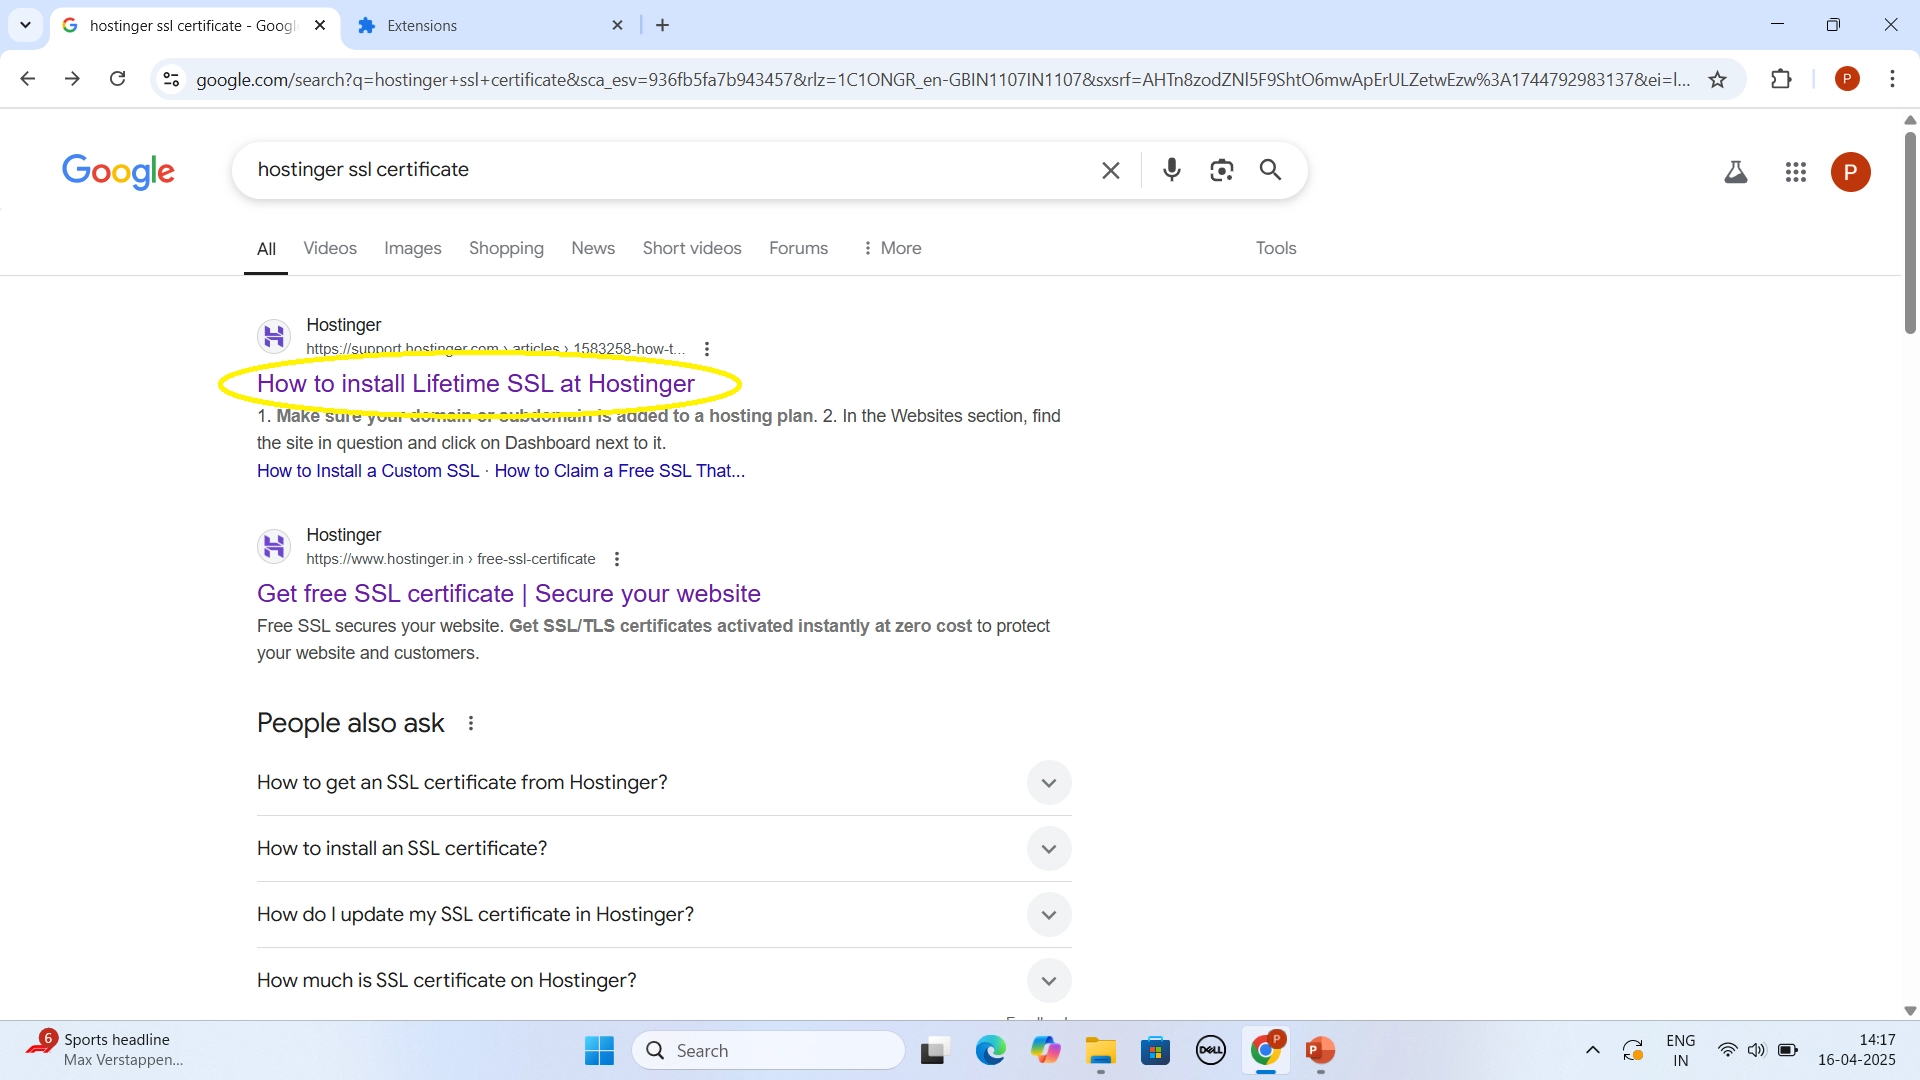Viewport: 1920px width, 1080px height.
Task: Open Search Labs with the flask icon
Action: tap(1736, 171)
